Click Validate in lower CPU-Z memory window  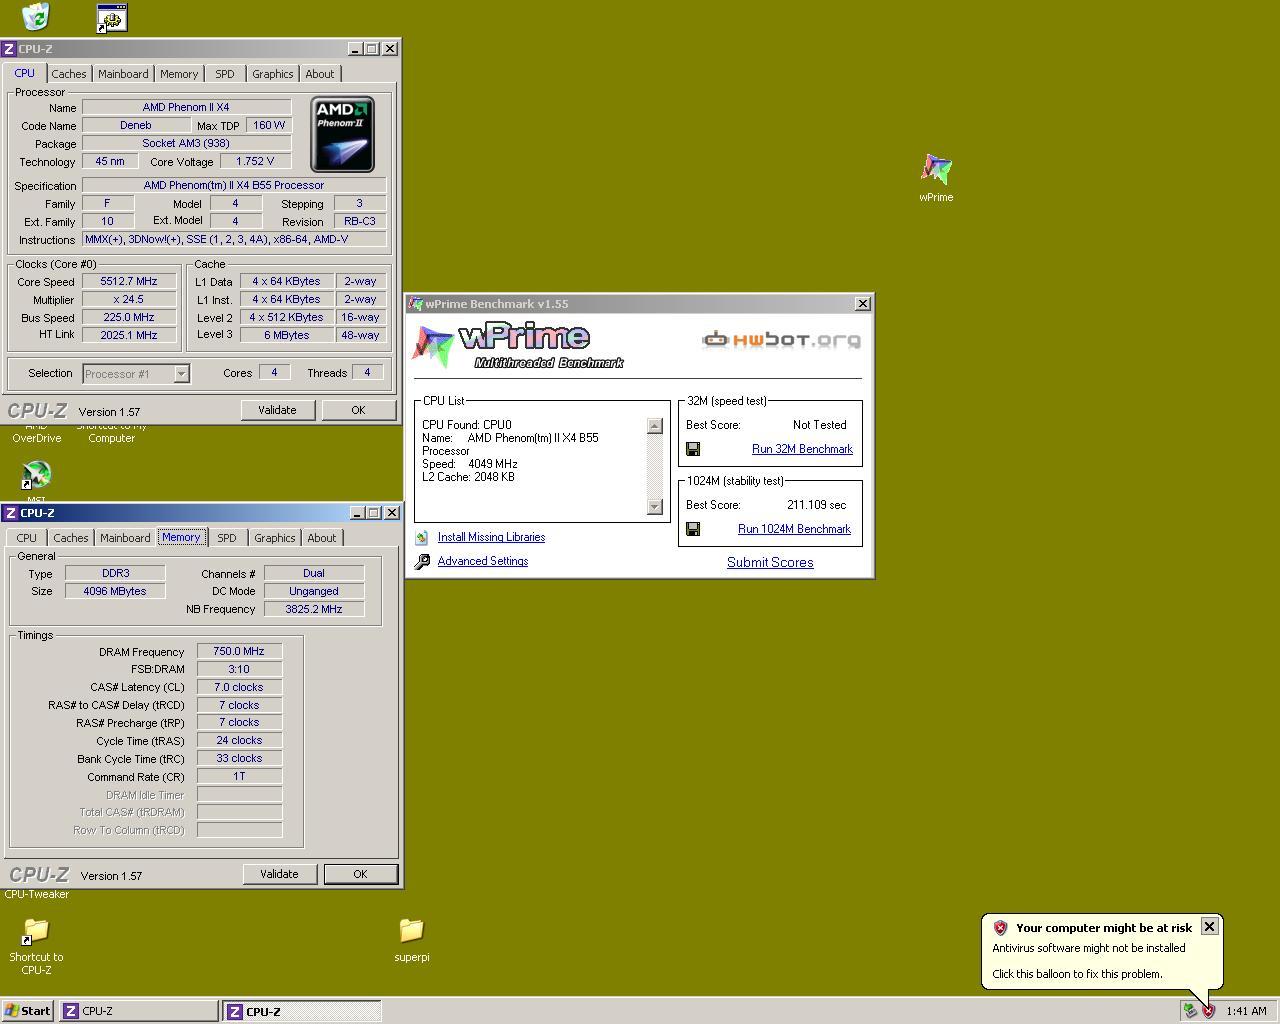pos(279,874)
